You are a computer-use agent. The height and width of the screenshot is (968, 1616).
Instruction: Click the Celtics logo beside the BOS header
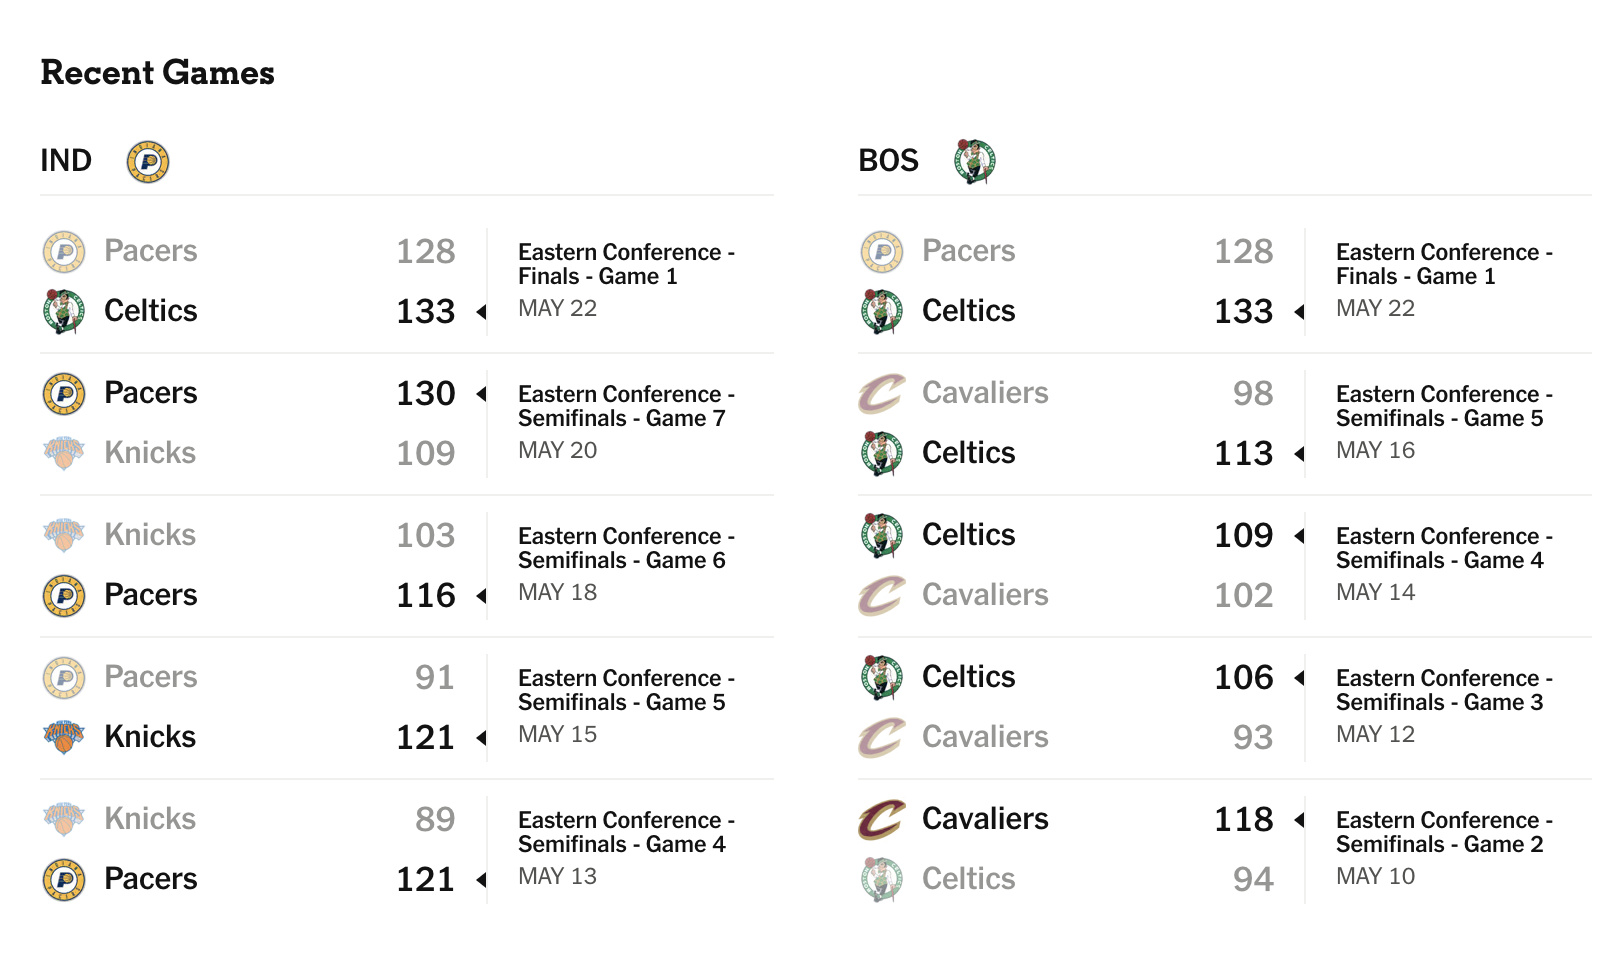pos(974,162)
